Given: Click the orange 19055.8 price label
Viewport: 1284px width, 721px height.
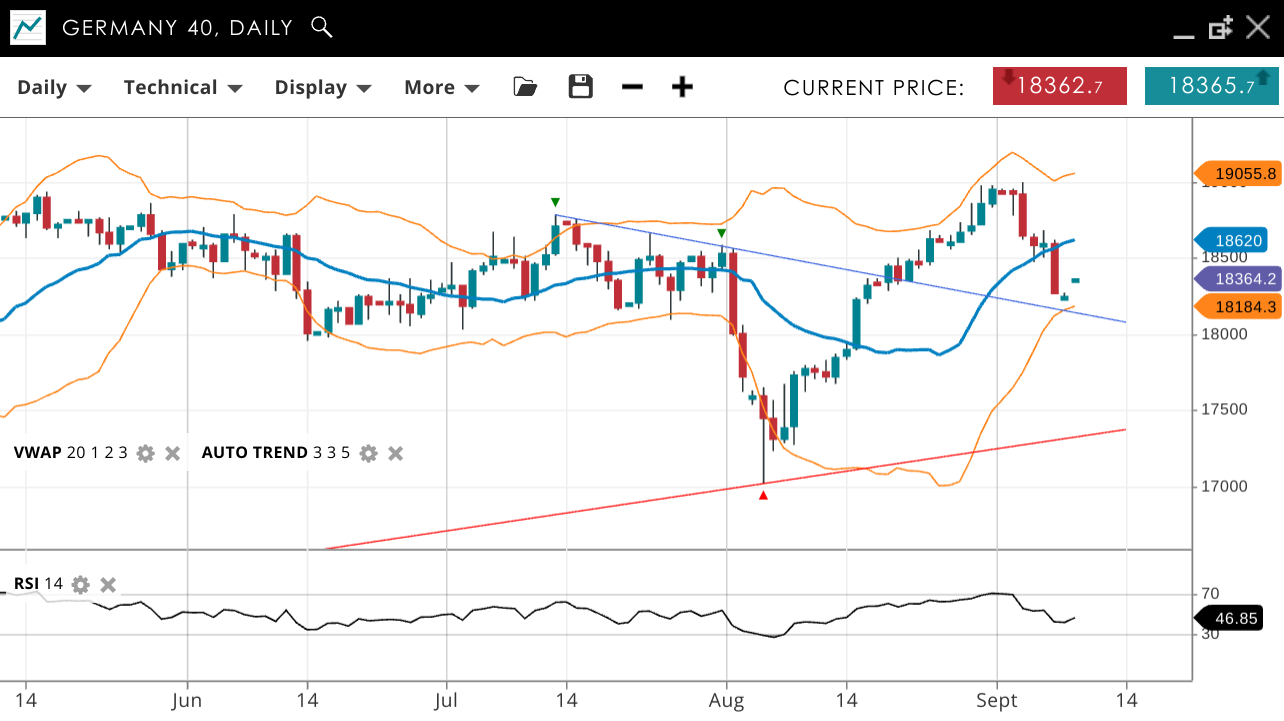Looking at the screenshot, I should click(x=1238, y=174).
